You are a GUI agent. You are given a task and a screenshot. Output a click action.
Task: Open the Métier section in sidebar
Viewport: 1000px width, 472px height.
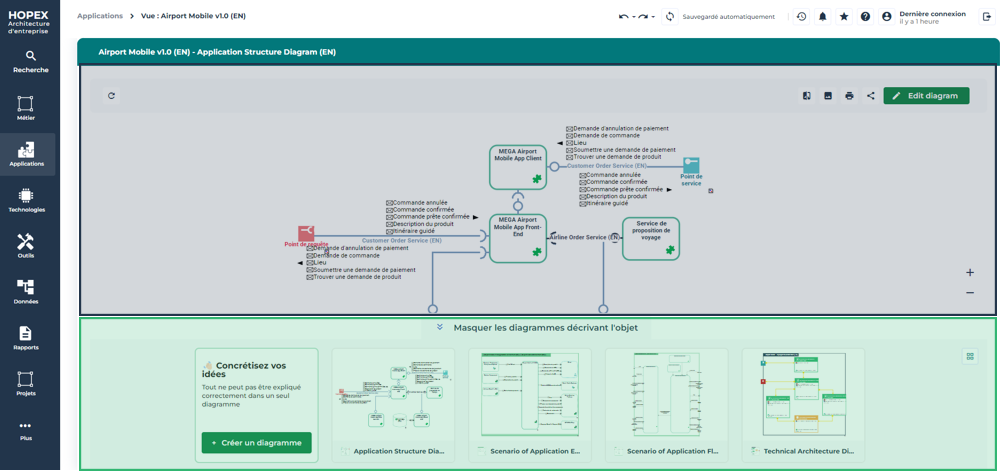tap(26, 108)
